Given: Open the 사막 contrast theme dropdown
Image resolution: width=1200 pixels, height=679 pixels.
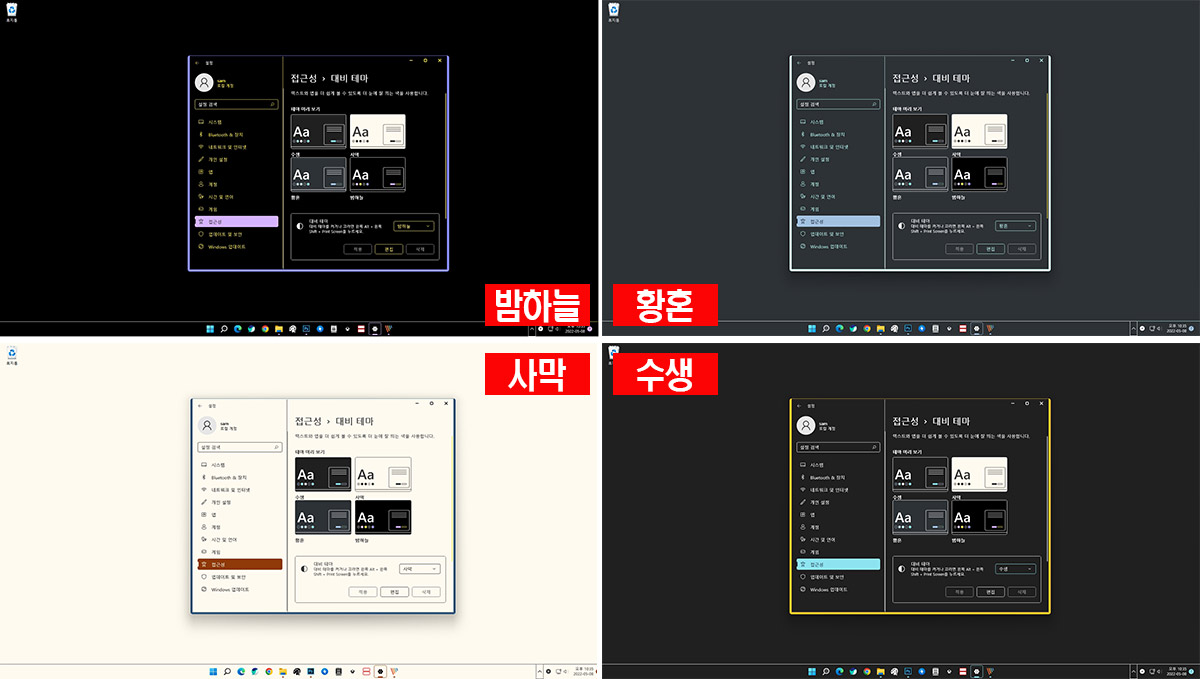Looking at the screenshot, I should [420, 569].
